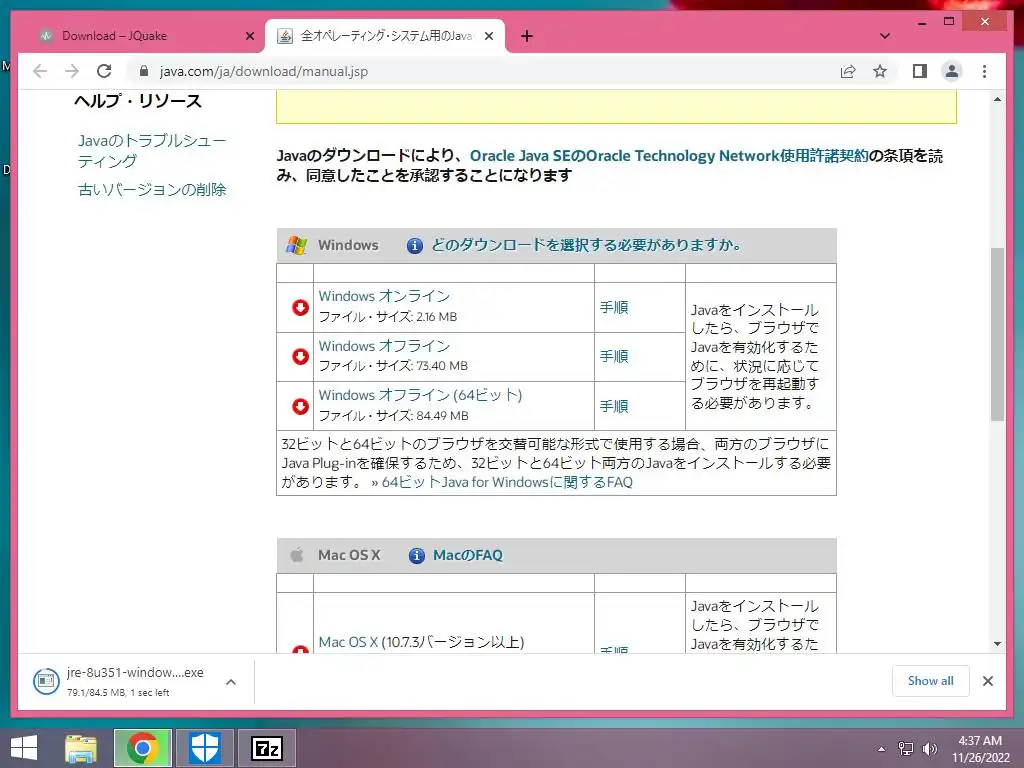The width and height of the screenshot is (1024, 768).
Task: Click the volume speaker tray icon
Action: 929,749
